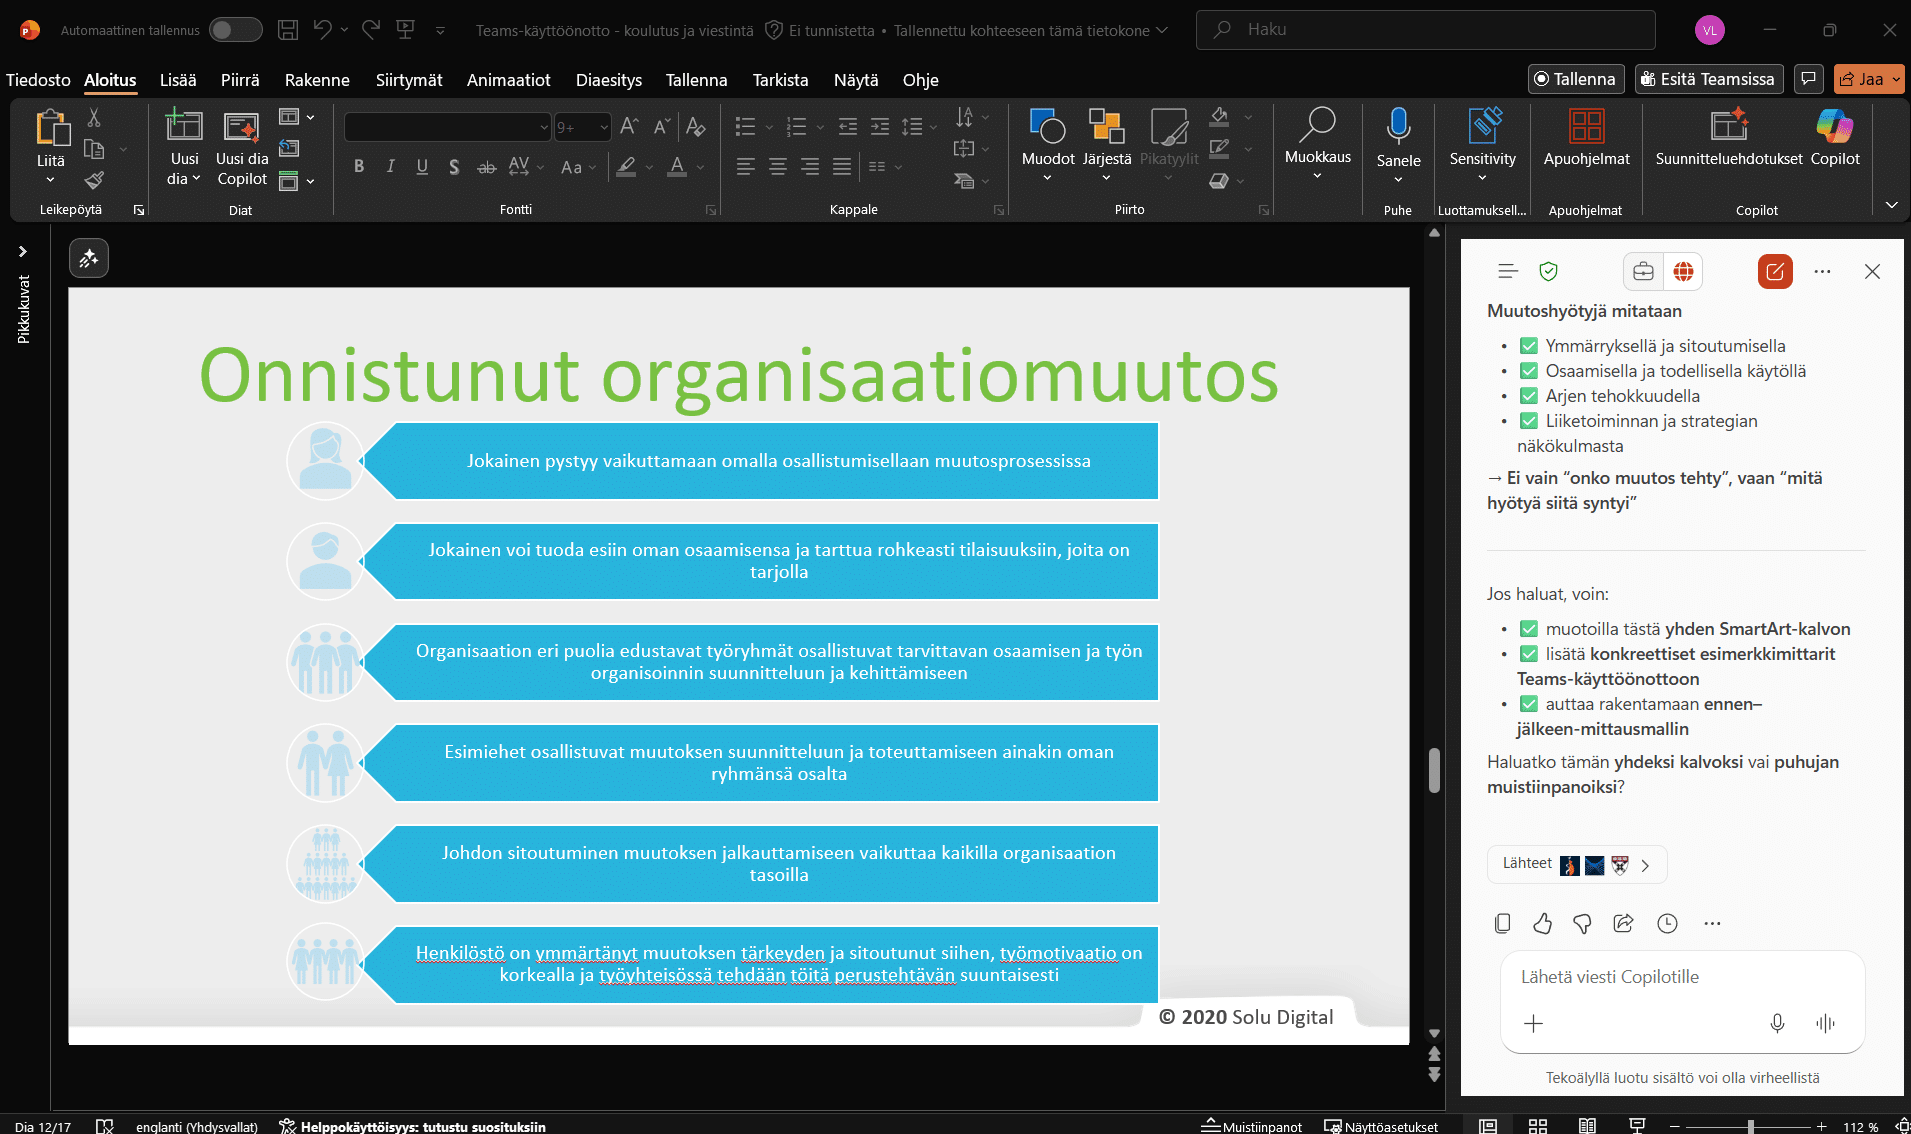
Task: Click the Muistiinpanot notes button
Action: coord(1251,1126)
